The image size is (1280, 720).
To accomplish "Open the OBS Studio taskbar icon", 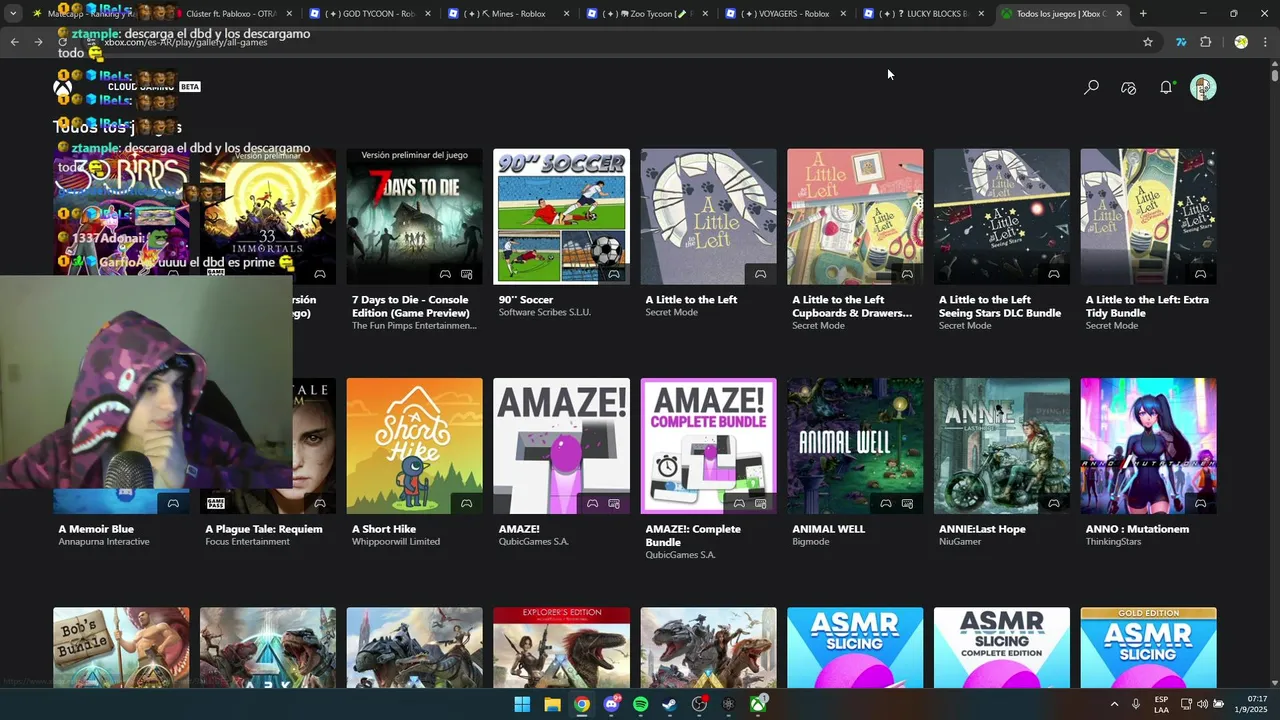I will pyautogui.click(x=699, y=704).
